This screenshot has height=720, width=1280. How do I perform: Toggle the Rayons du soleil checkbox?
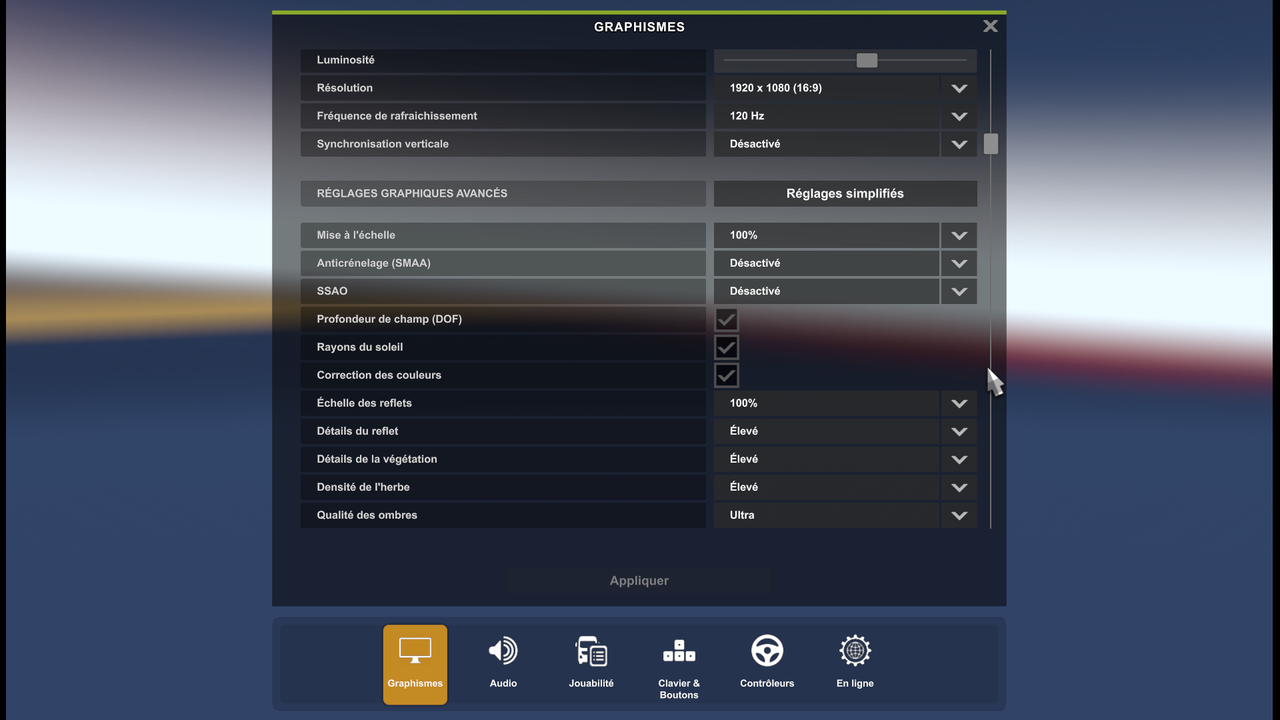[x=726, y=347]
